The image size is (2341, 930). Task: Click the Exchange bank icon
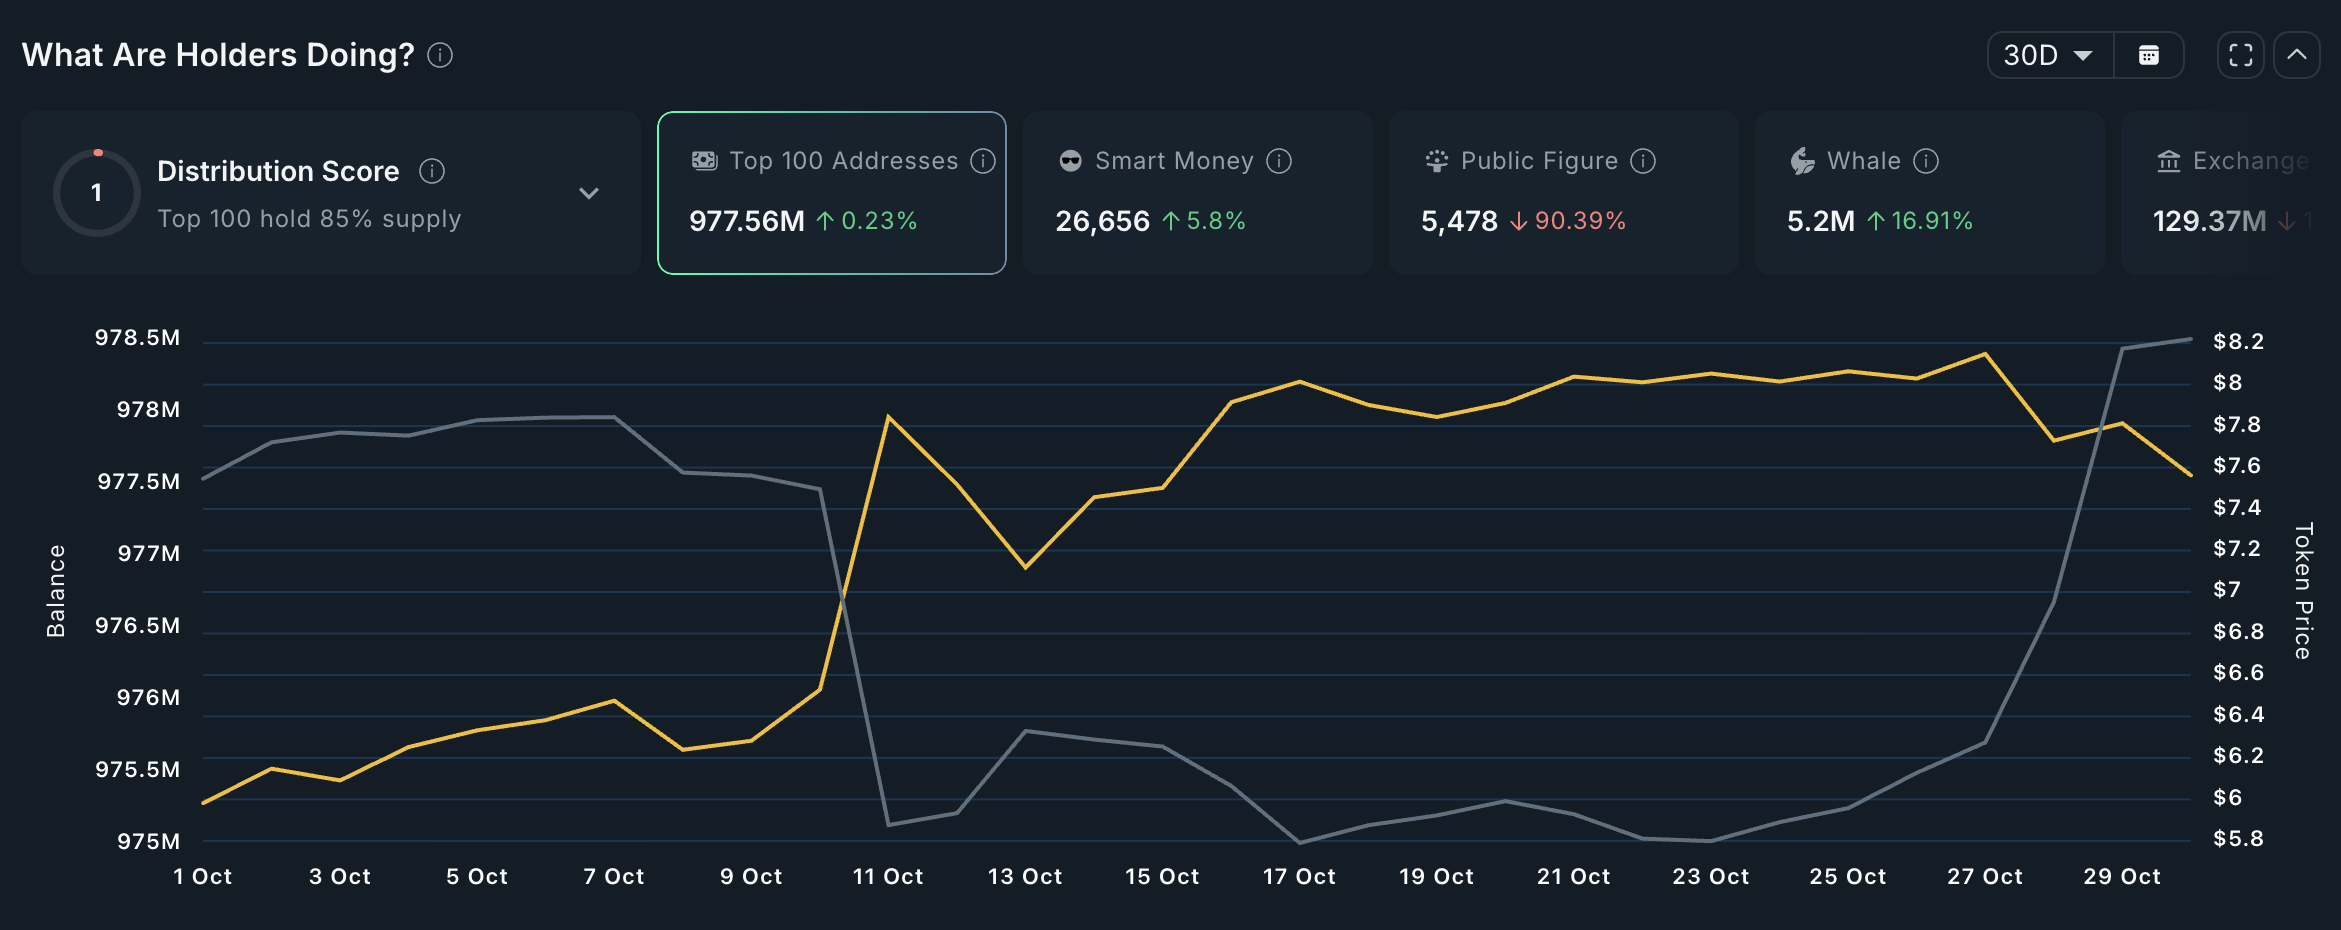(2167, 160)
